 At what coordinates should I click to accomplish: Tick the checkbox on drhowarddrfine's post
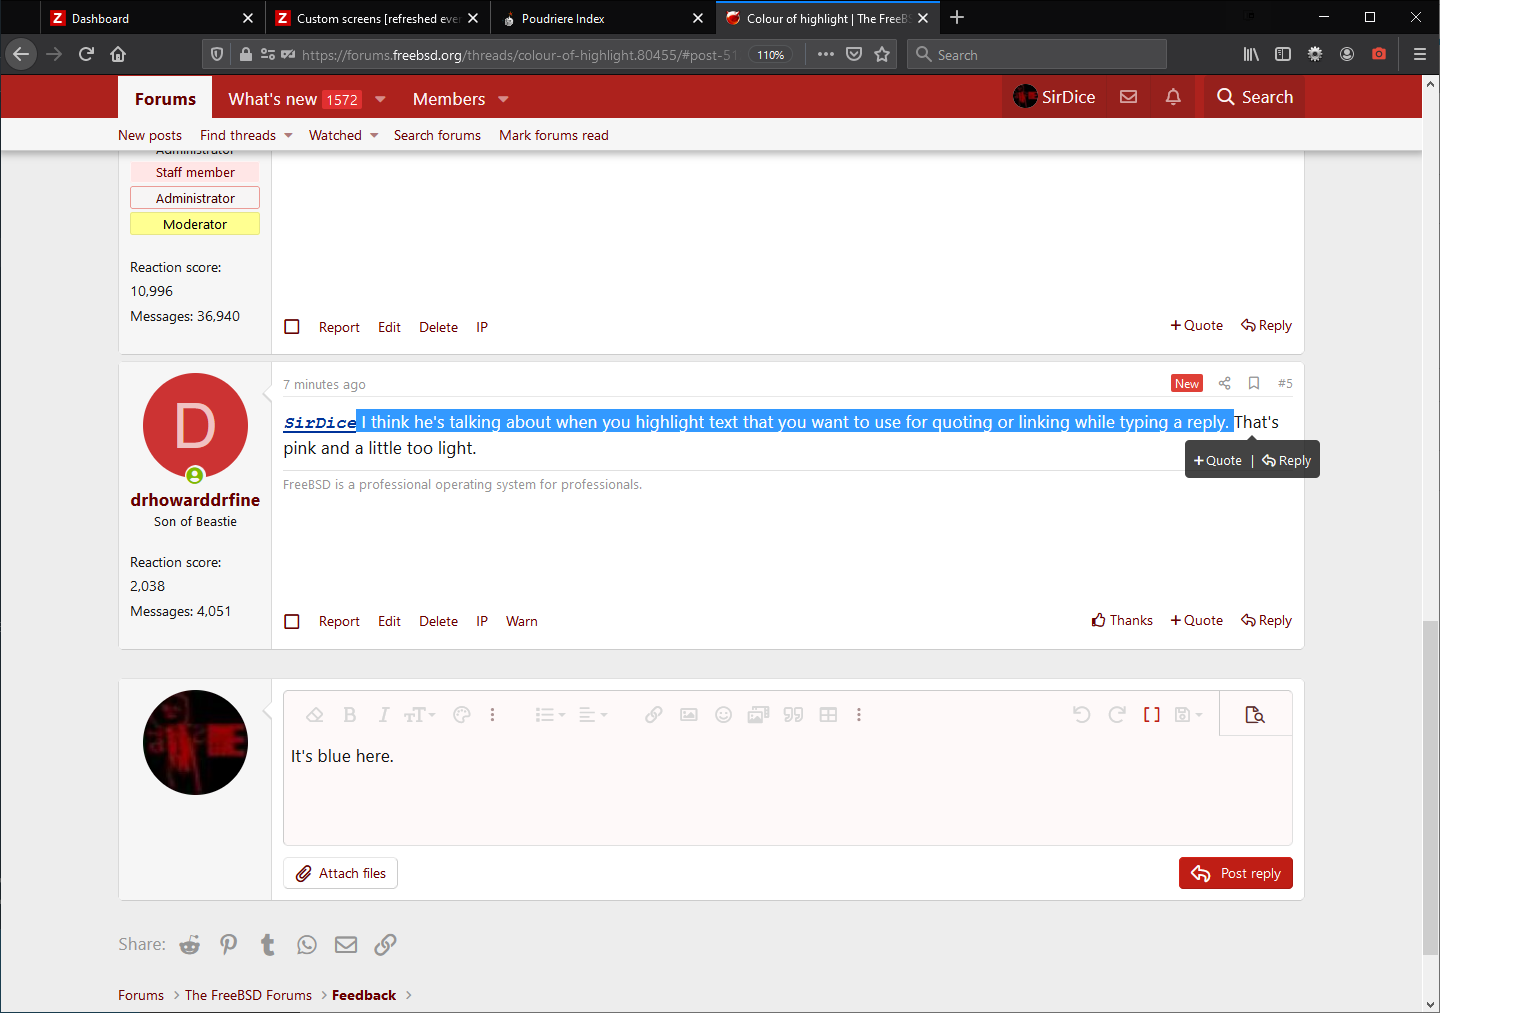point(292,622)
